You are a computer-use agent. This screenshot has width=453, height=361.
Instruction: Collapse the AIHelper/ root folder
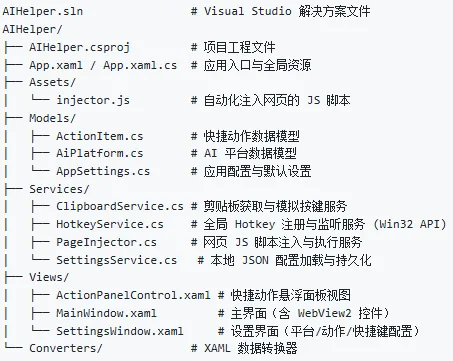pyautogui.click(x=32, y=29)
